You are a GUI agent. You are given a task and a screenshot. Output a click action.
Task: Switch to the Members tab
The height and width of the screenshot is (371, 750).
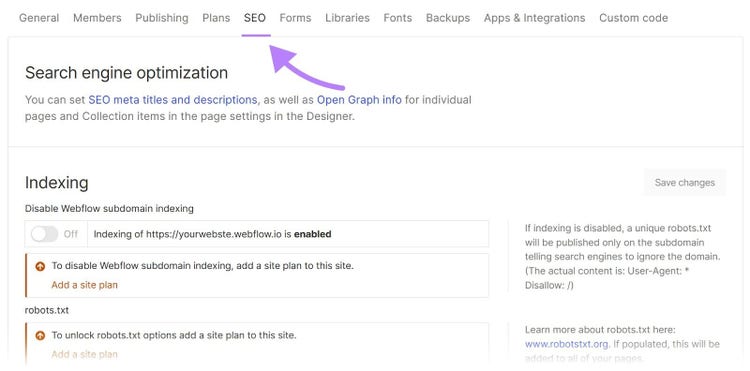[x=97, y=18]
